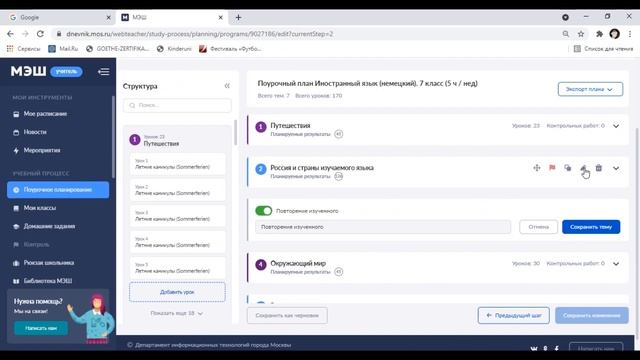The width and height of the screenshot is (640, 360).
Task: Click the Kinderuni bookmark
Action: coord(174,49)
